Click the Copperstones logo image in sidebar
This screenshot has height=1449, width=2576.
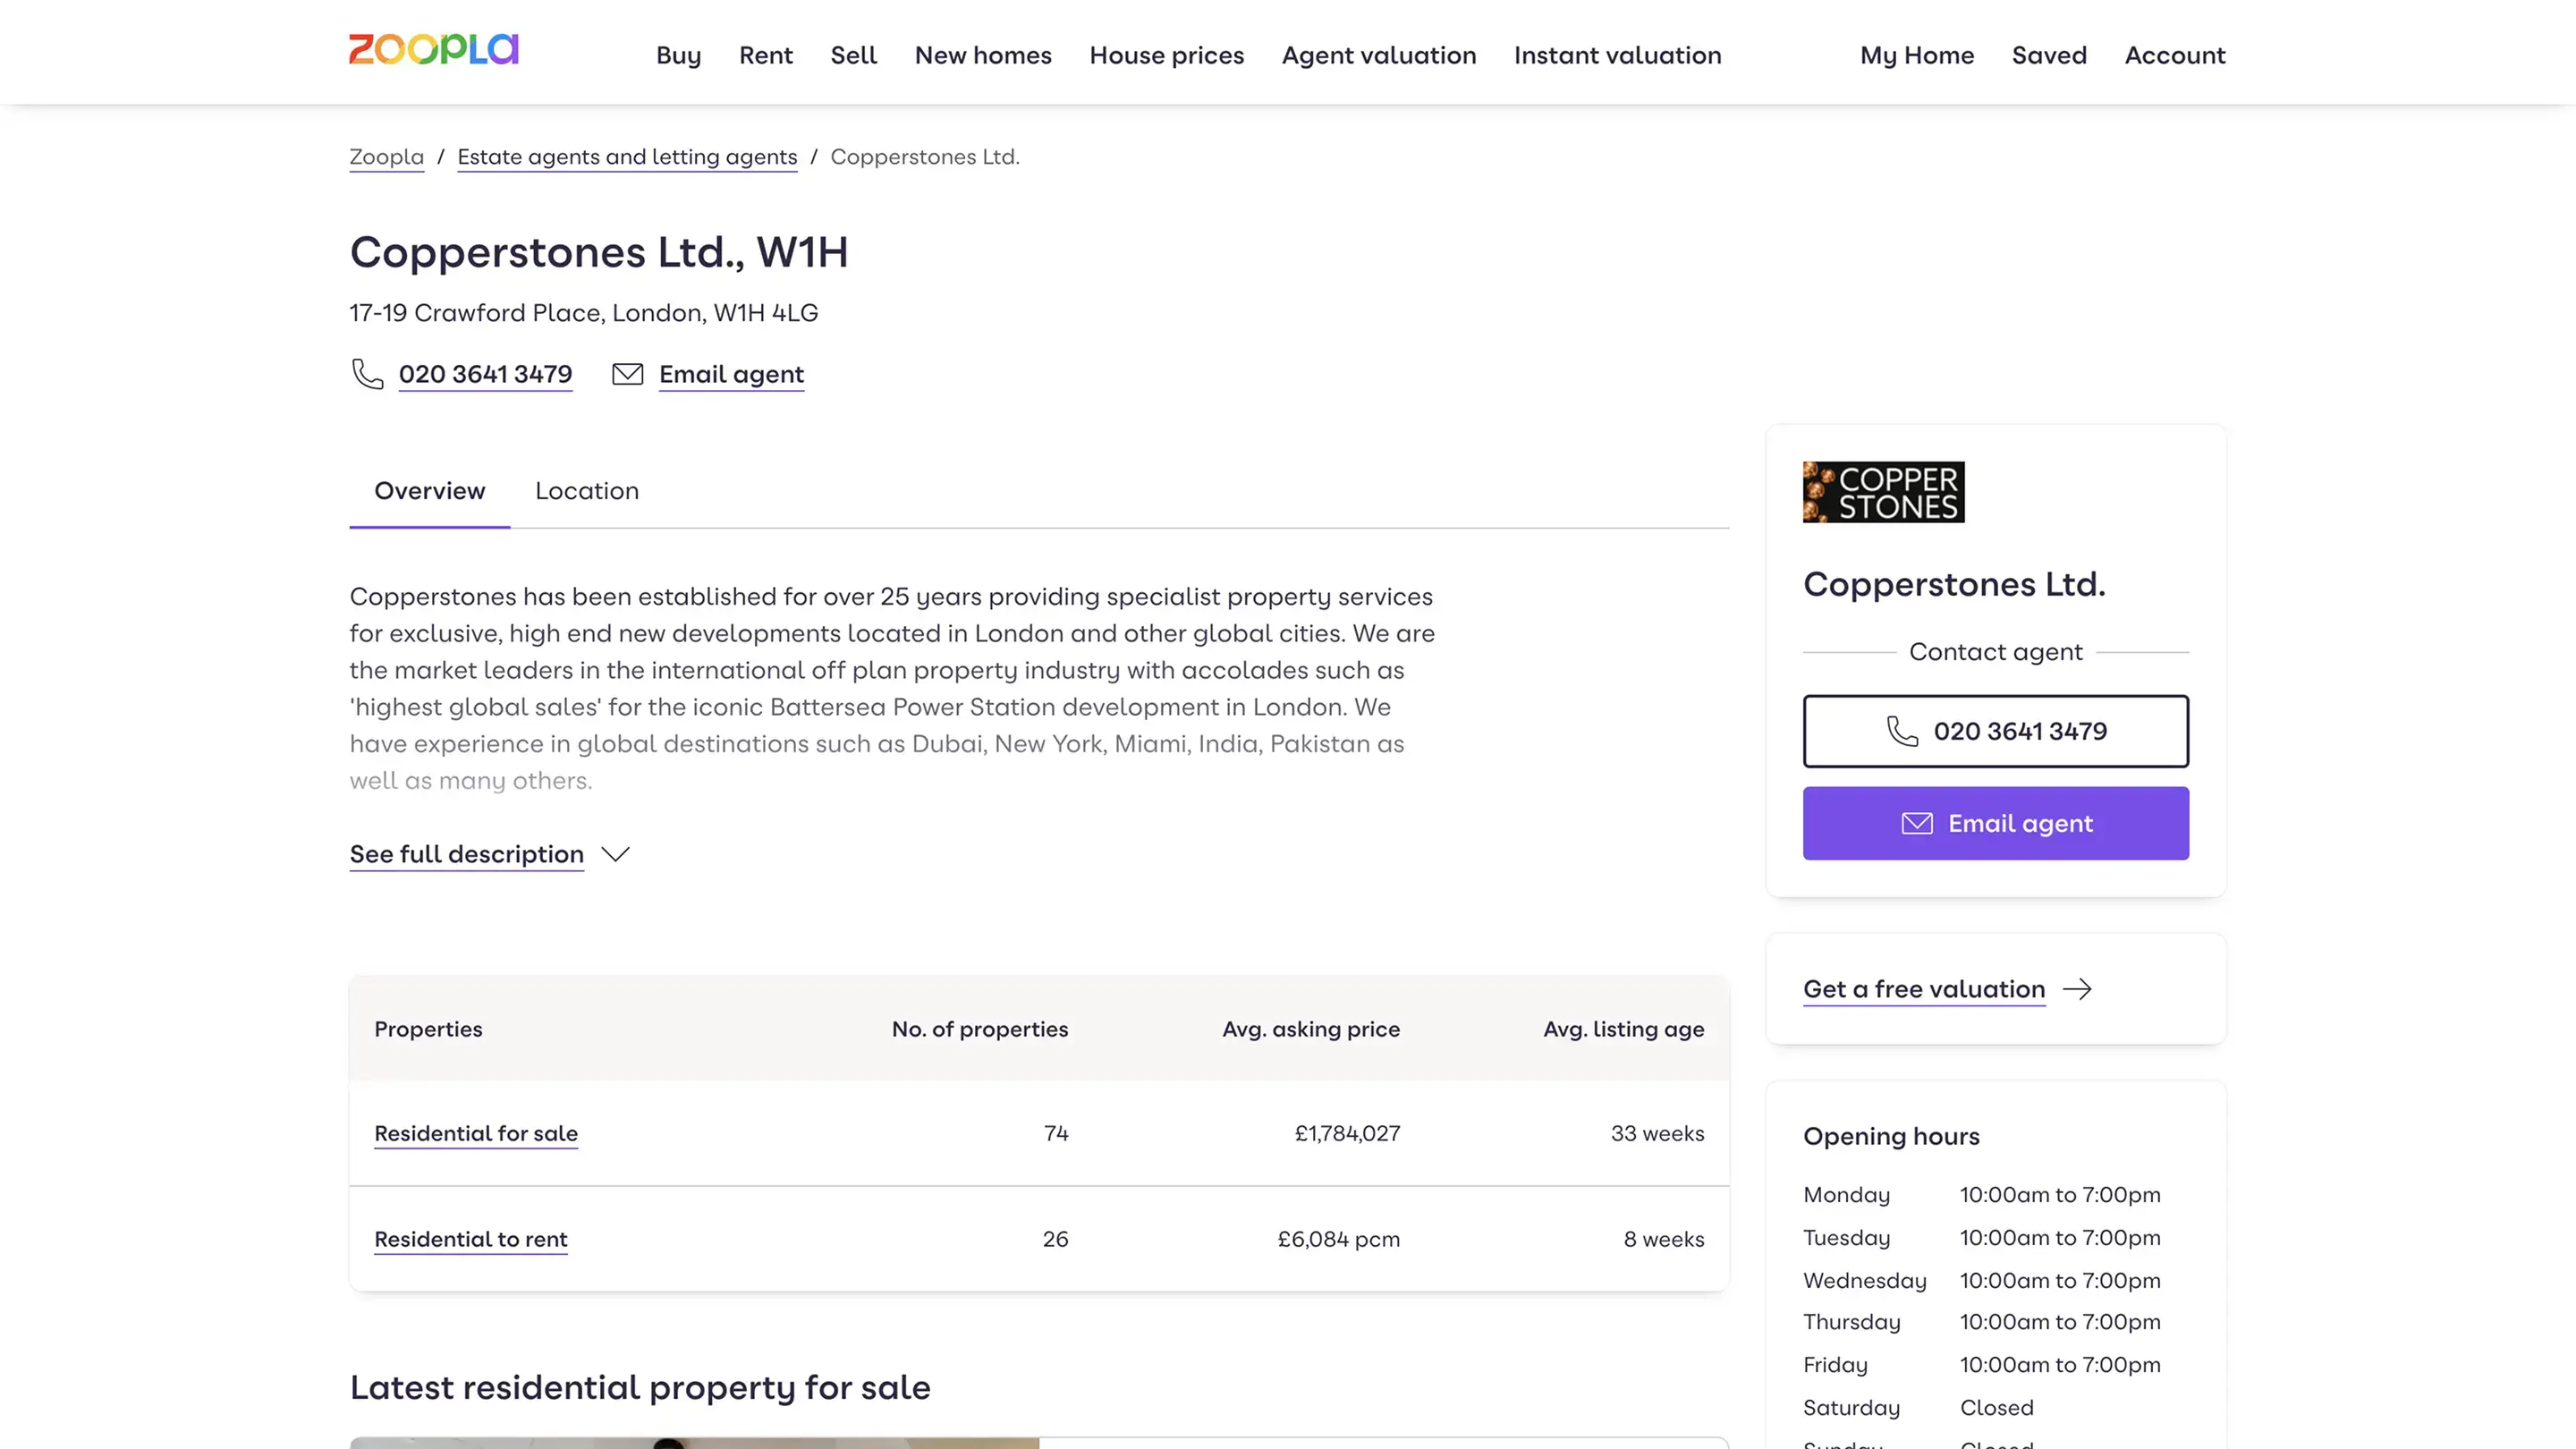(x=1883, y=492)
